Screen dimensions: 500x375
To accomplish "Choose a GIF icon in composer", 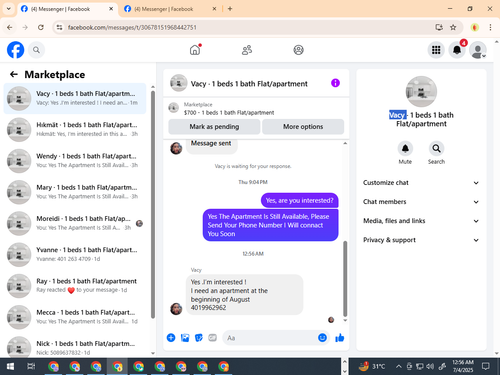I will click(213, 338).
